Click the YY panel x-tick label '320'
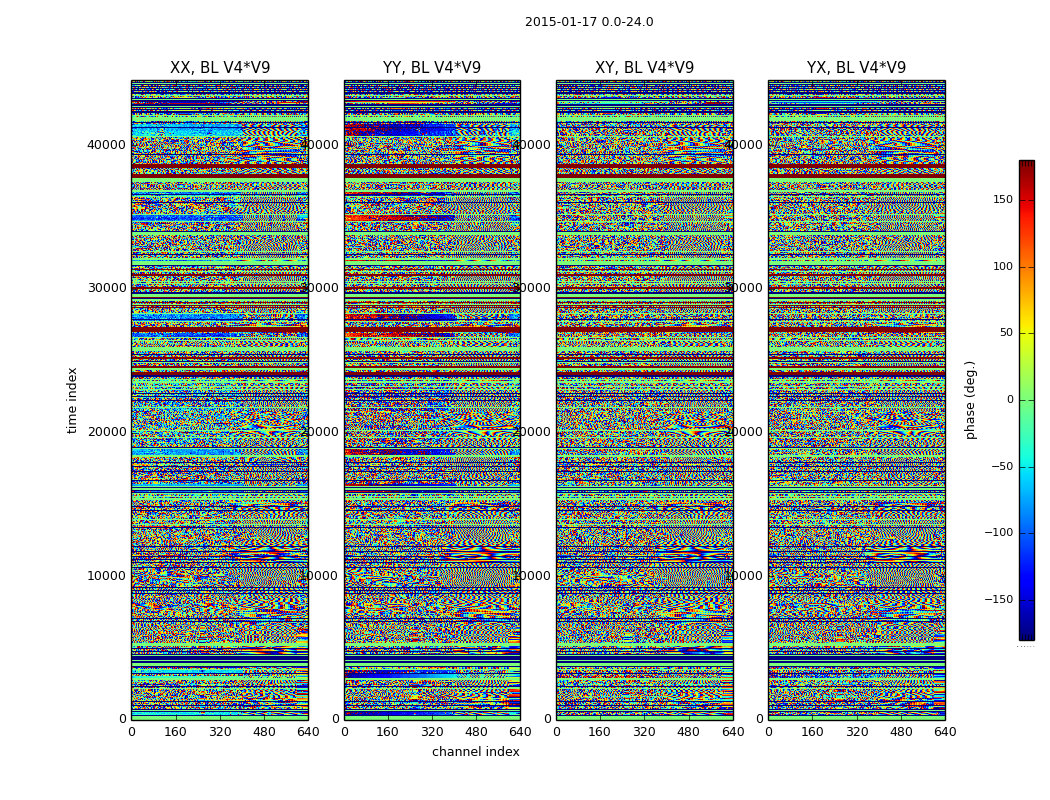 tap(433, 732)
